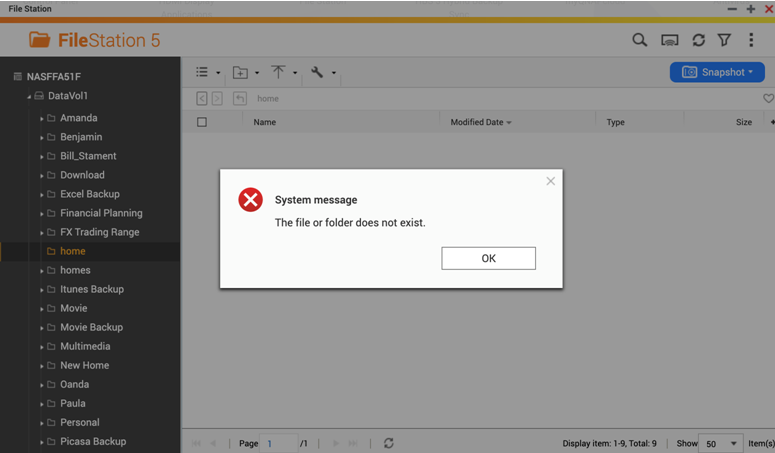The width and height of the screenshot is (775, 453).
Task: Open the three-dot more options menu
Action: [751, 40]
